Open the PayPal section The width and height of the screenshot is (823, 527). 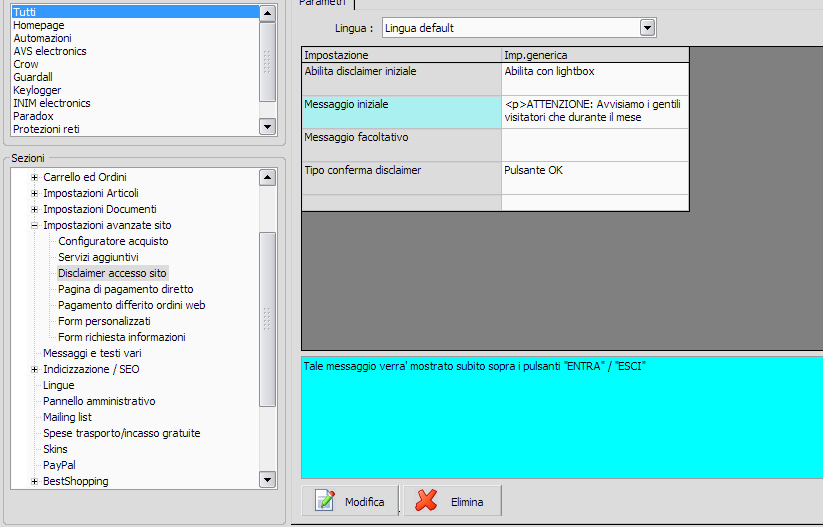pos(59,466)
